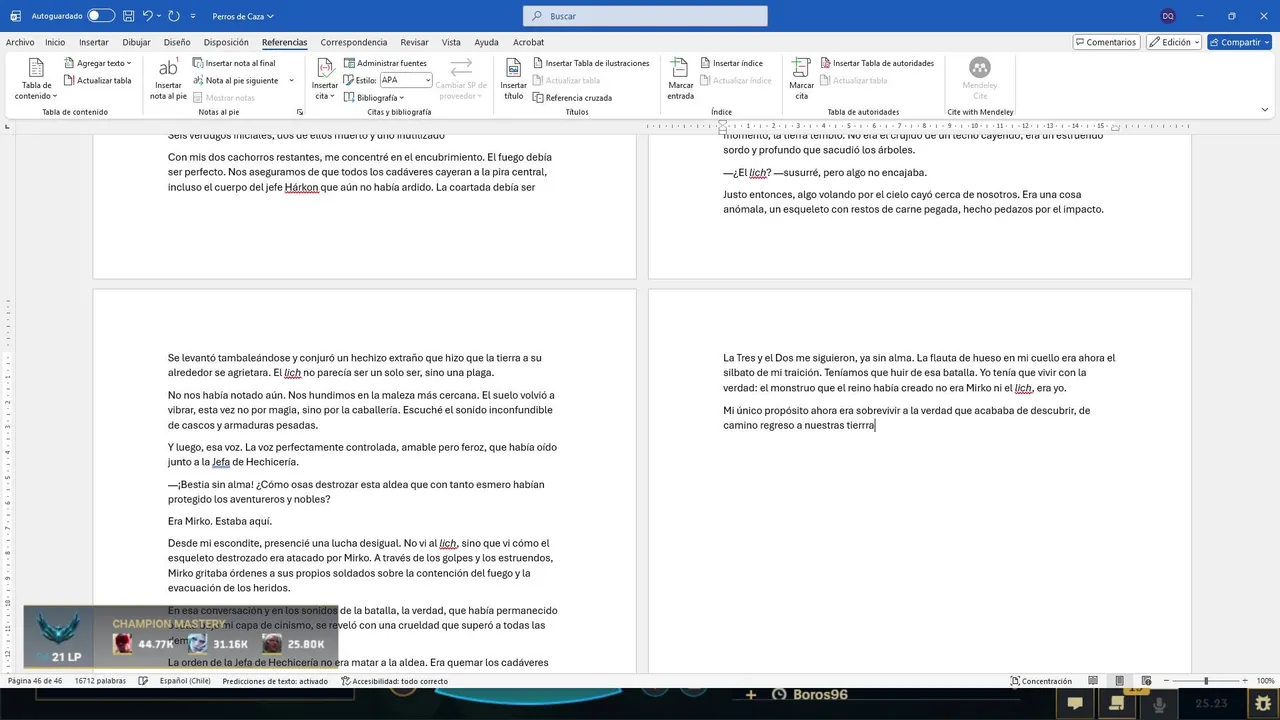Click the Página 46 de 46 indicator
Image resolution: width=1280 pixels, height=720 pixels.
pos(35,681)
